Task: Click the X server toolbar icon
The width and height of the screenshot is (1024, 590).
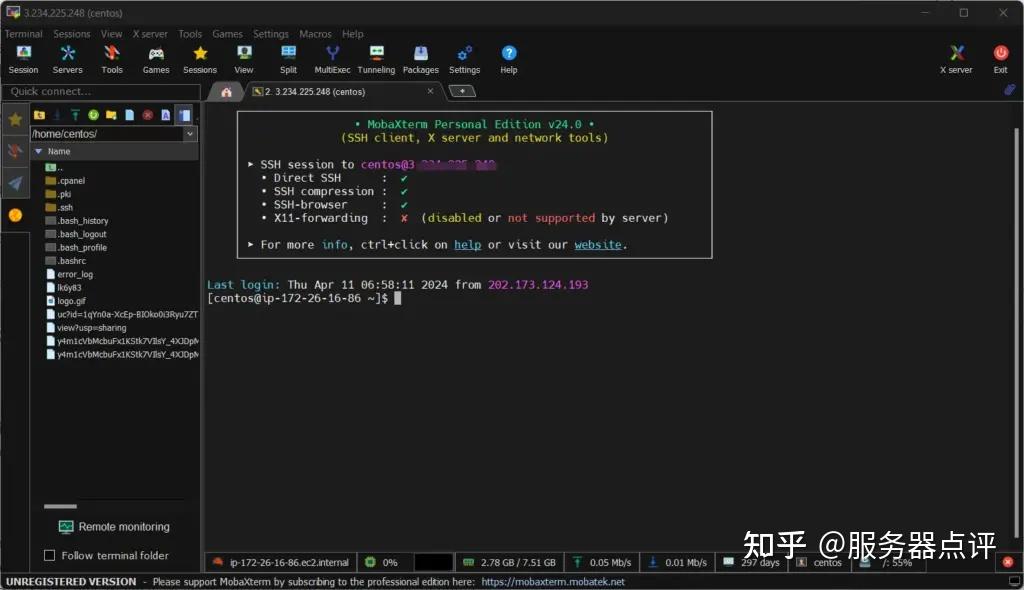Action: pyautogui.click(x=956, y=59)
